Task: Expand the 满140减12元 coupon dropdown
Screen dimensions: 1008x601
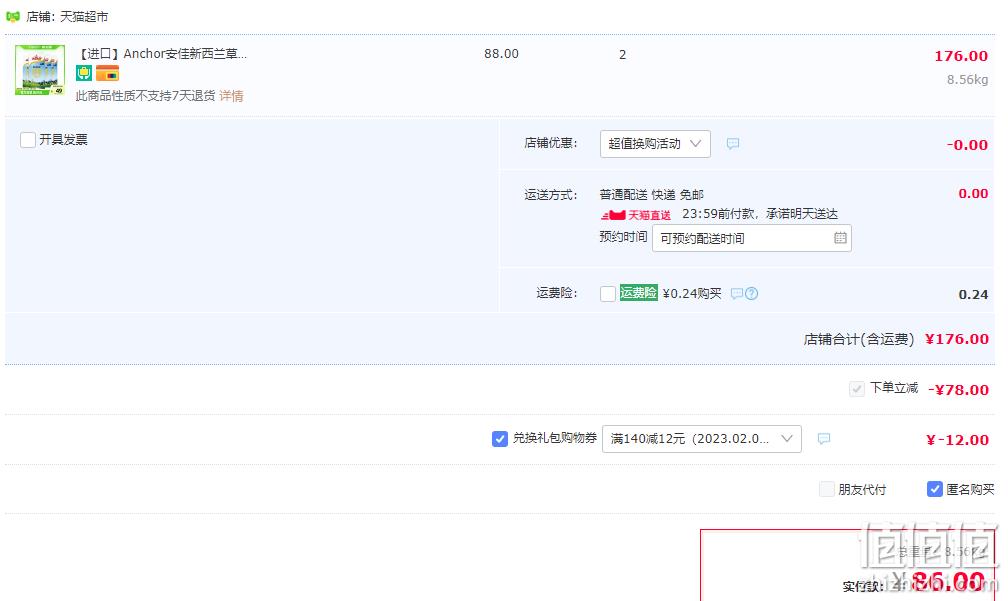Action: (x=701, y=439)
